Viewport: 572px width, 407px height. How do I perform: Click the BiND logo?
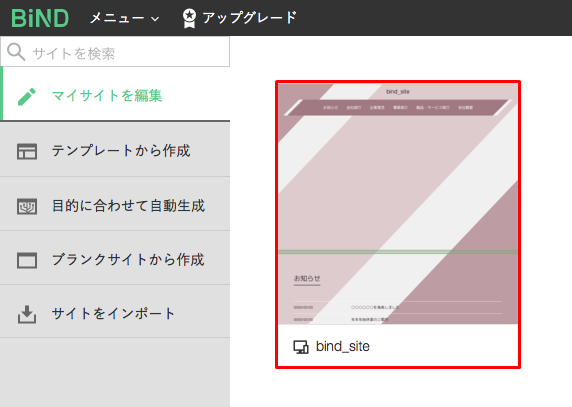tap(40, 18)
